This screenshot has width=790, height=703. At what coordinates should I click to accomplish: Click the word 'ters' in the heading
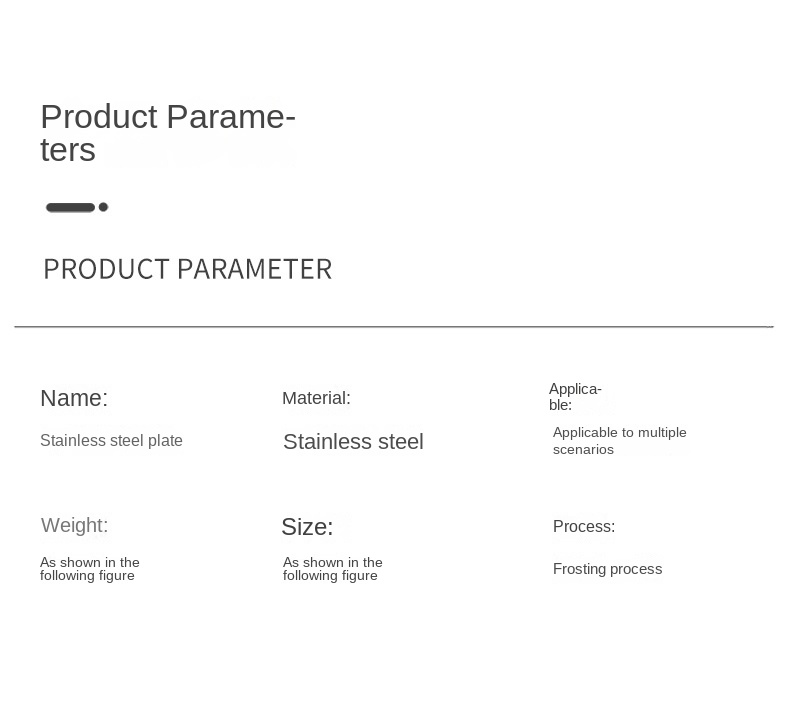(68, 150)
